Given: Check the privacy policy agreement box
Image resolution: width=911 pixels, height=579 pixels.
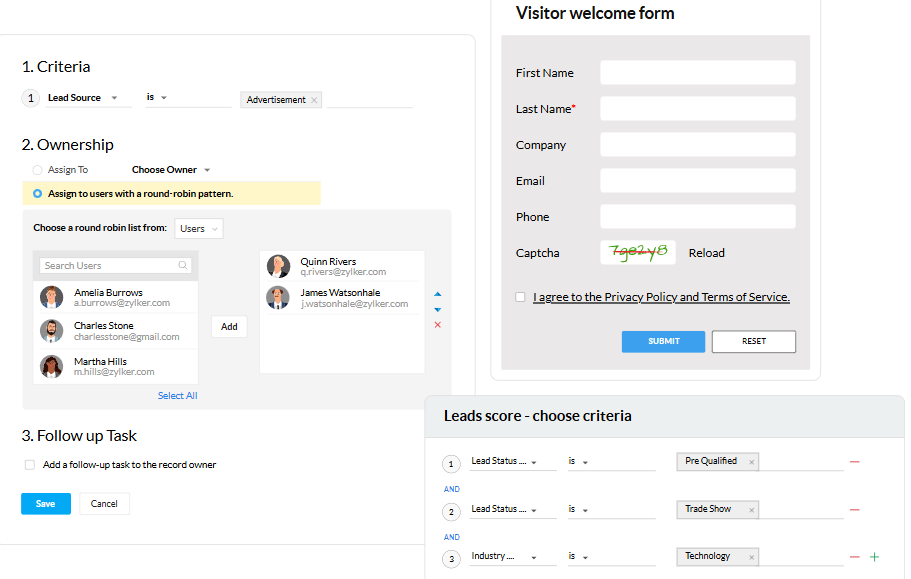Looking at the screenshot, I should (521, 297).
